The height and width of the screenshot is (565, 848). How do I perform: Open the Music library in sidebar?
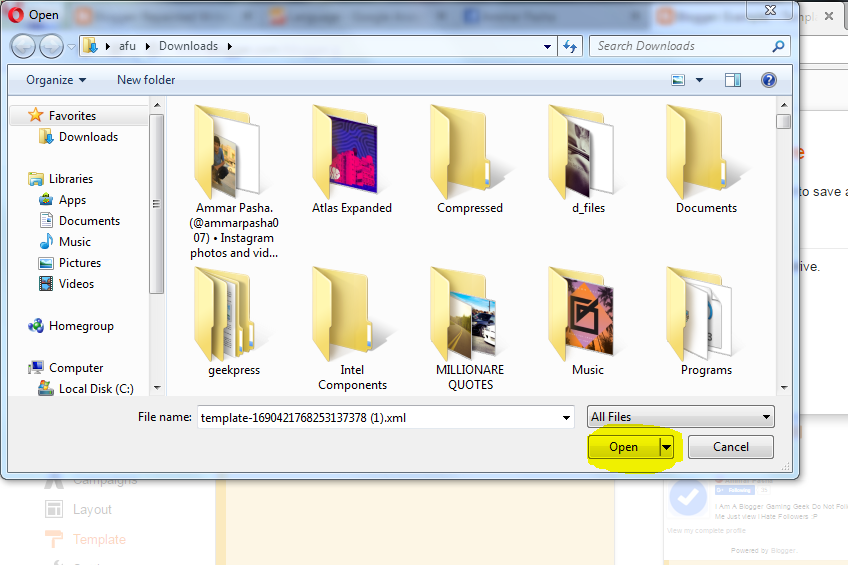(x=75, y=242)
